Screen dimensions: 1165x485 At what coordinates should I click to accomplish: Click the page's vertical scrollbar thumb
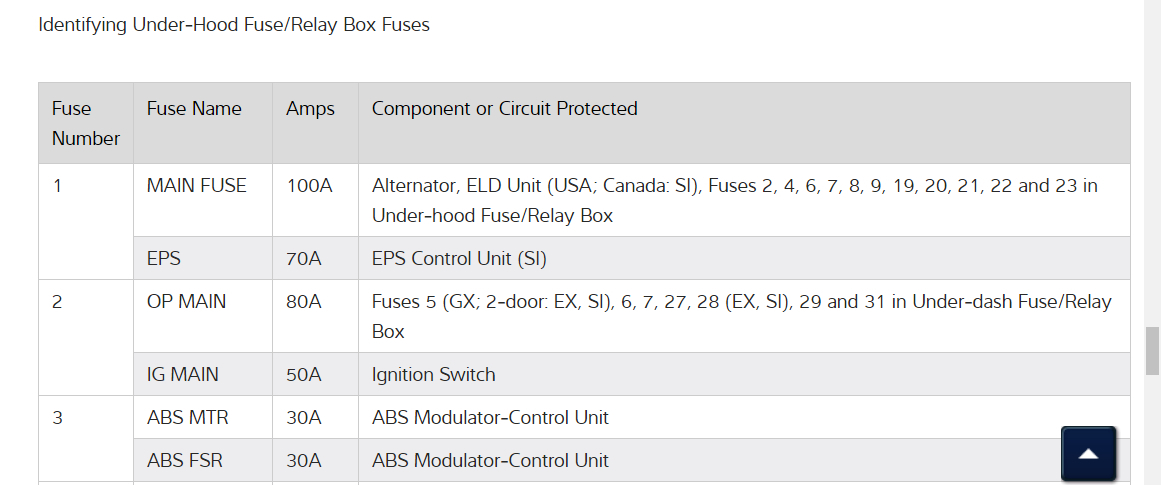1153,349
